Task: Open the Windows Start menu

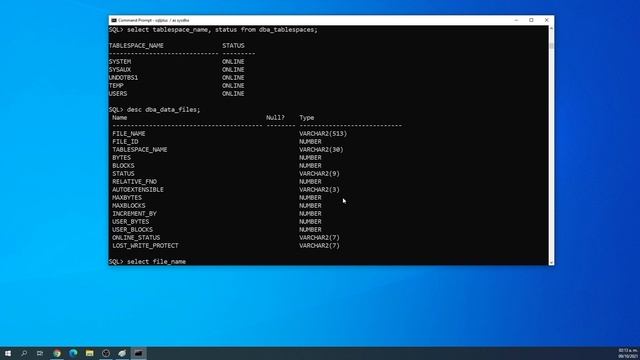Action: 8,353
